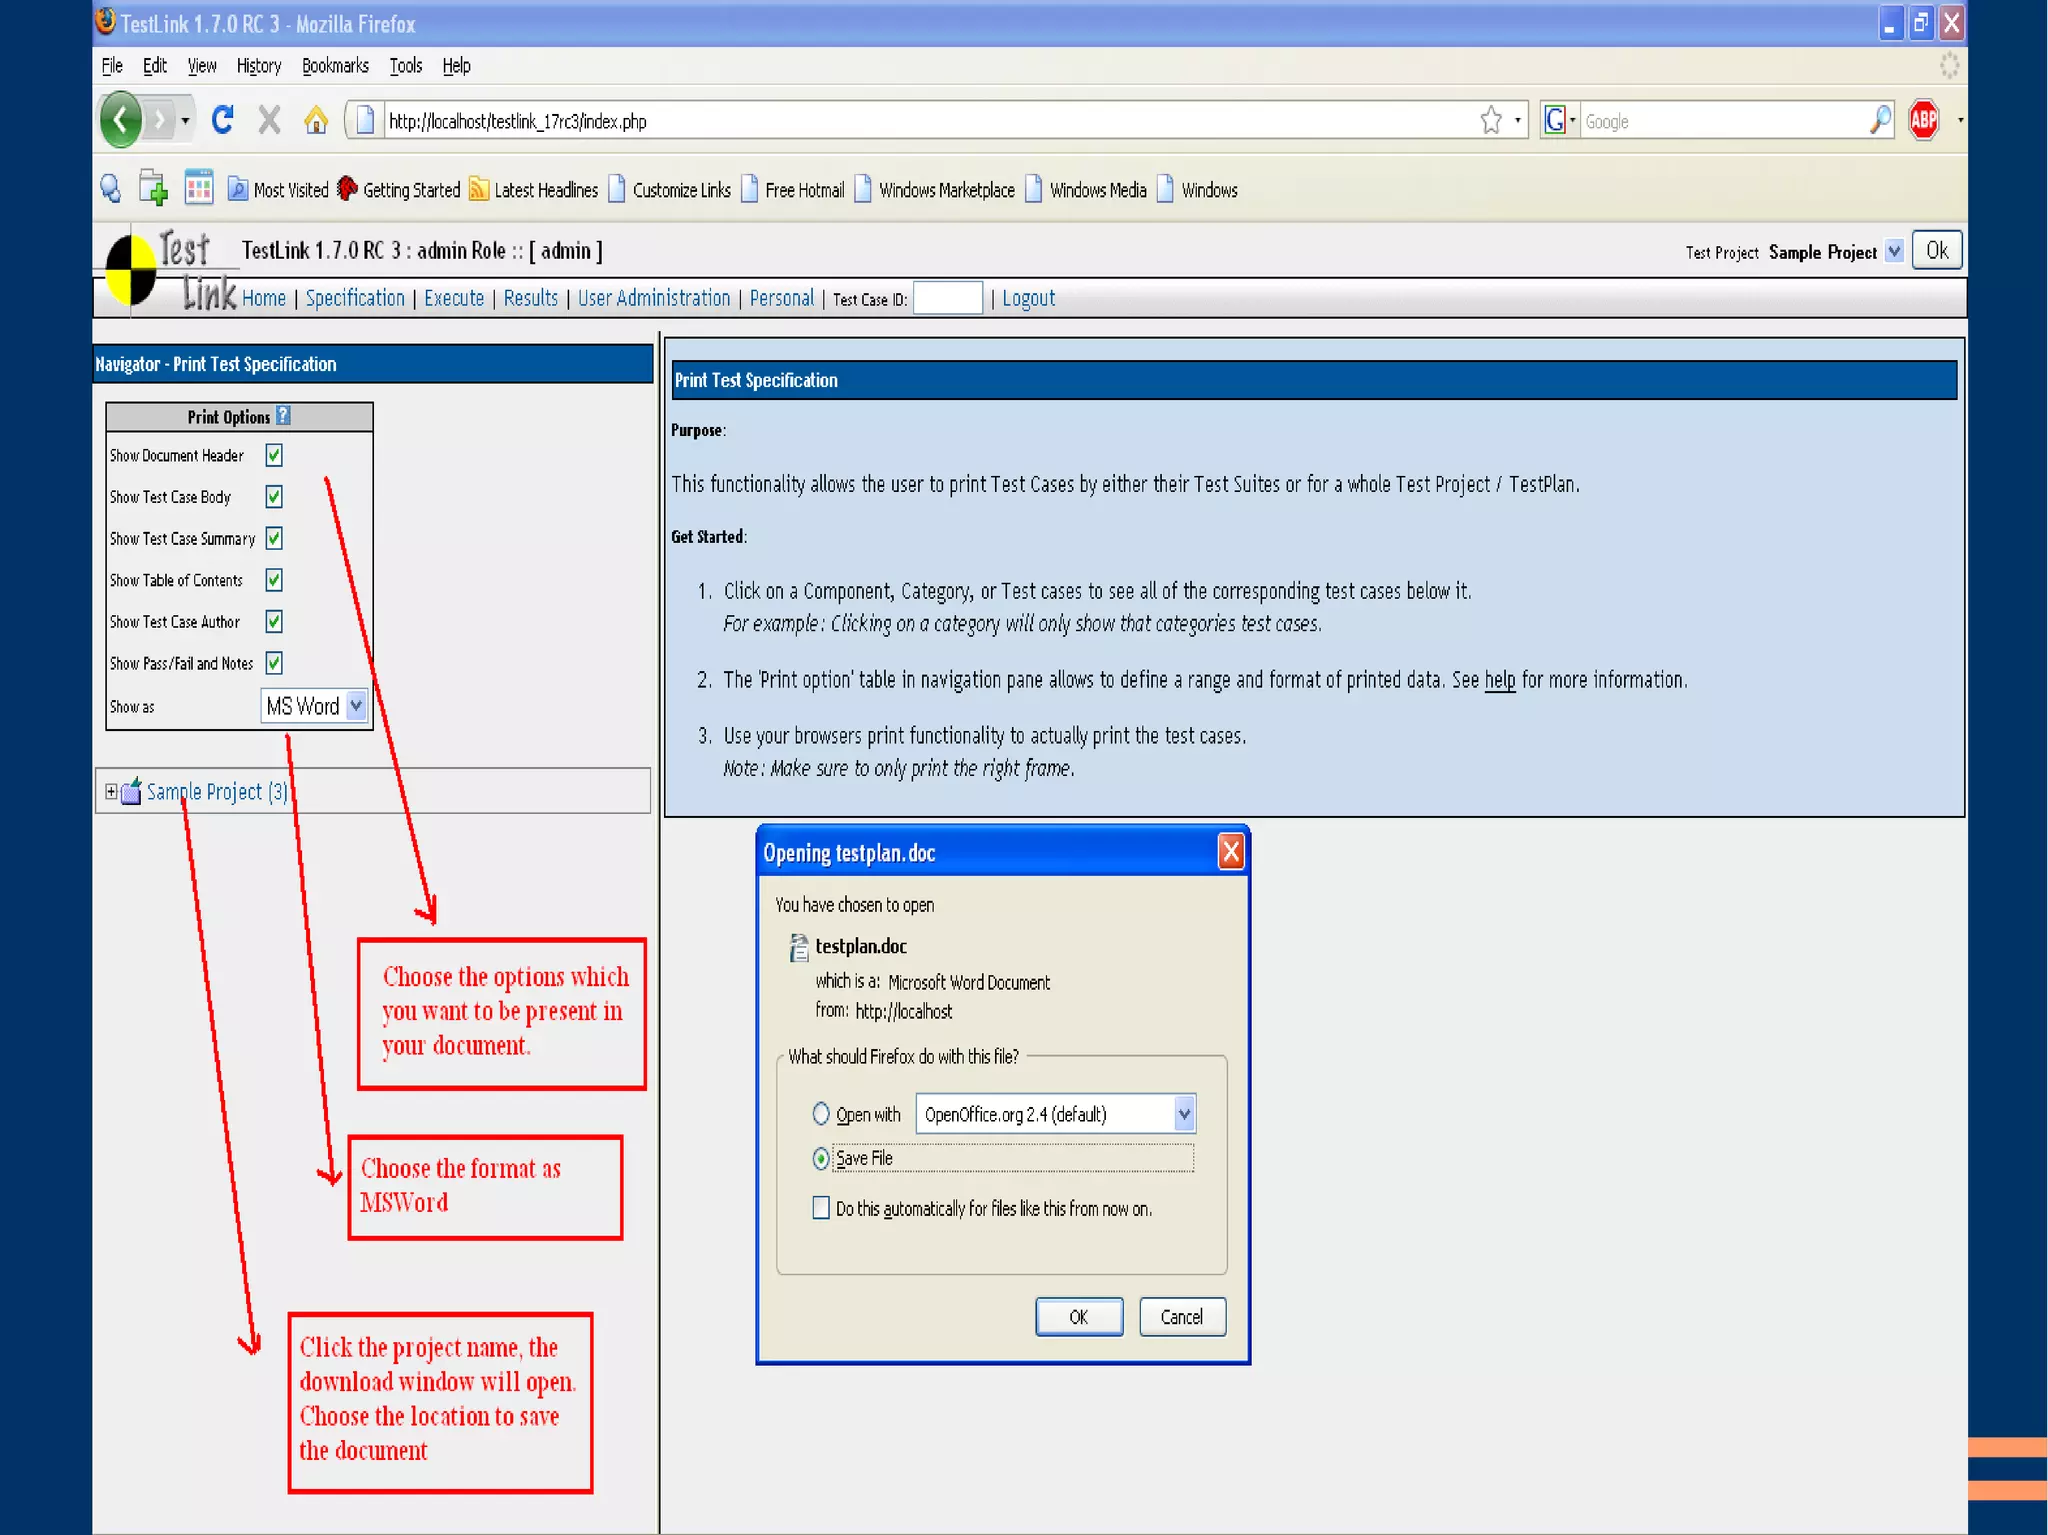Click the Ok button next to Test Project
2048x1535 pixels.
(x=1937, y=251)
